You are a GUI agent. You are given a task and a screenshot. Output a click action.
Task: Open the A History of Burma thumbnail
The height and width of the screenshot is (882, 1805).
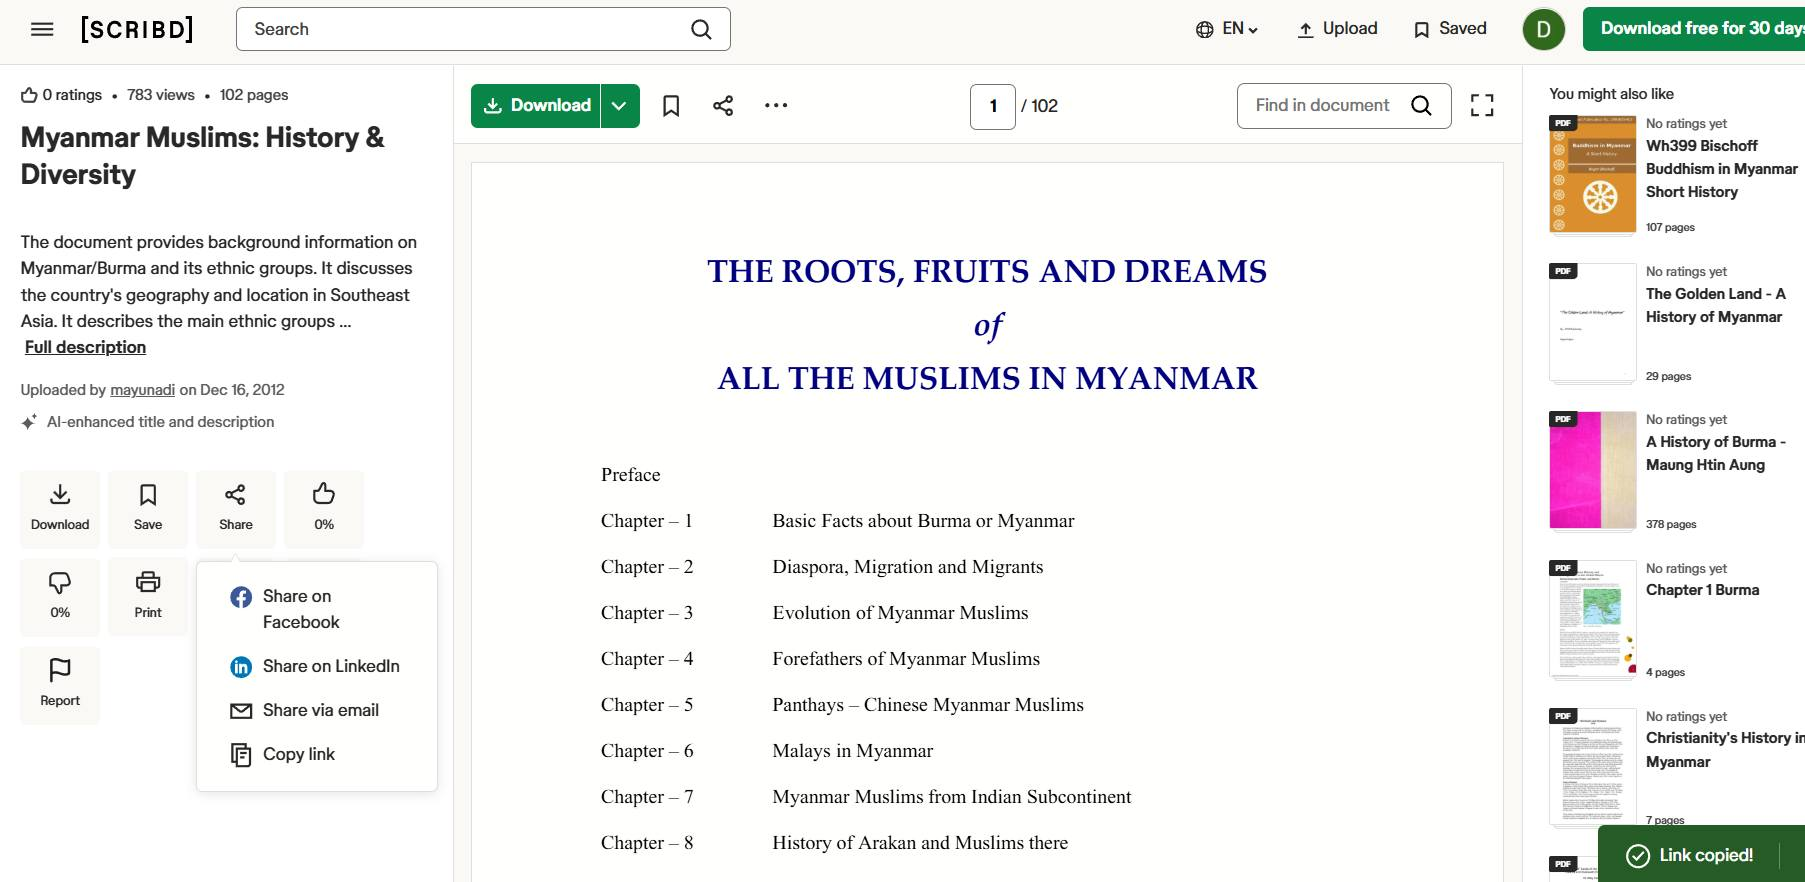pos(1592,470)
